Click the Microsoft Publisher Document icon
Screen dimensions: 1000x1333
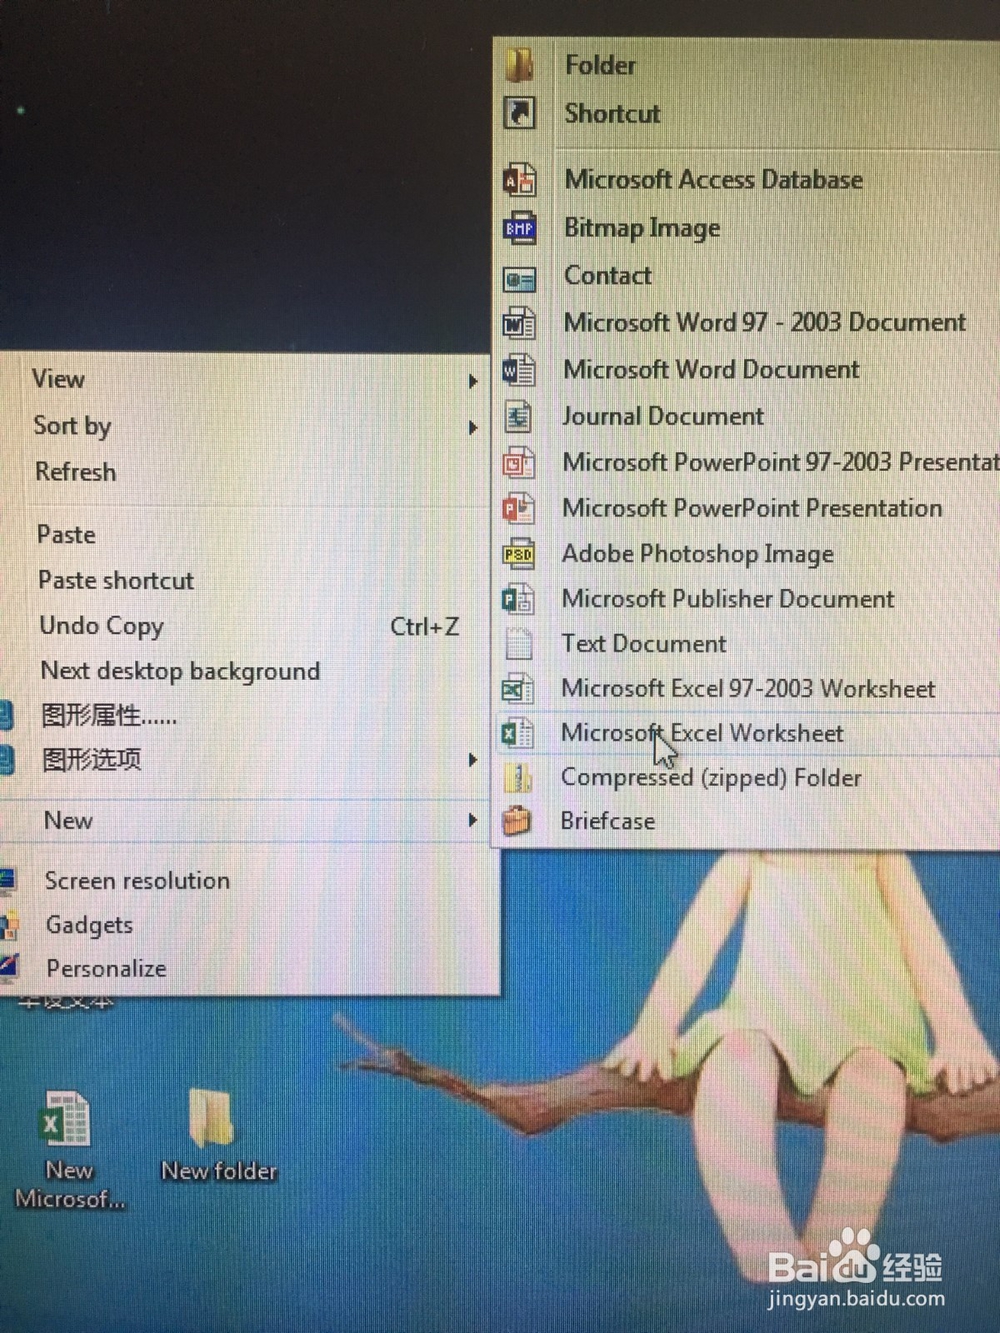pyautogui.click(x=517, y=599)
